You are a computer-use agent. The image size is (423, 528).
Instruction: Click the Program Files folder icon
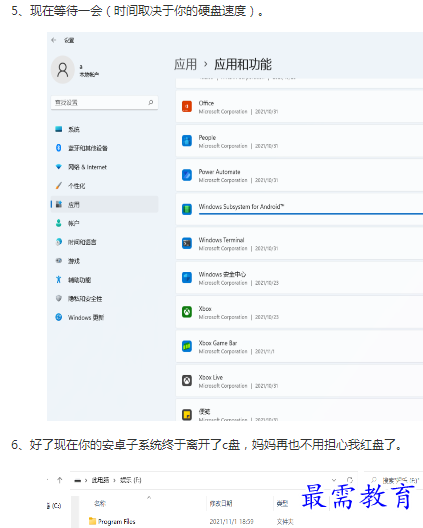point(92,521)
